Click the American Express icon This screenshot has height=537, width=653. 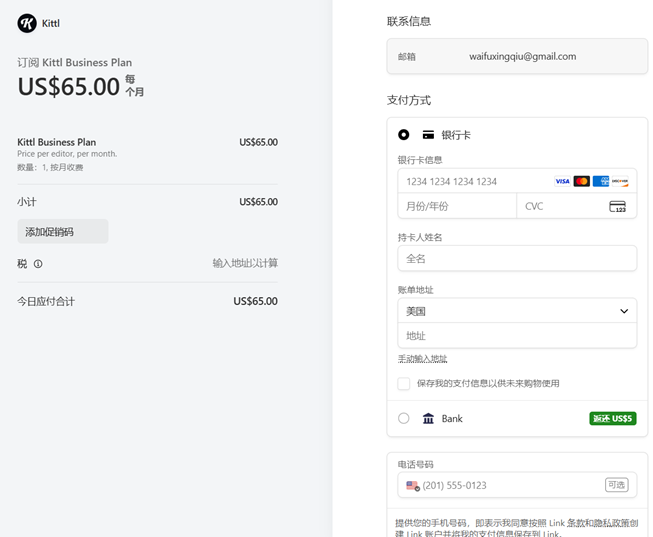point(601,181)
